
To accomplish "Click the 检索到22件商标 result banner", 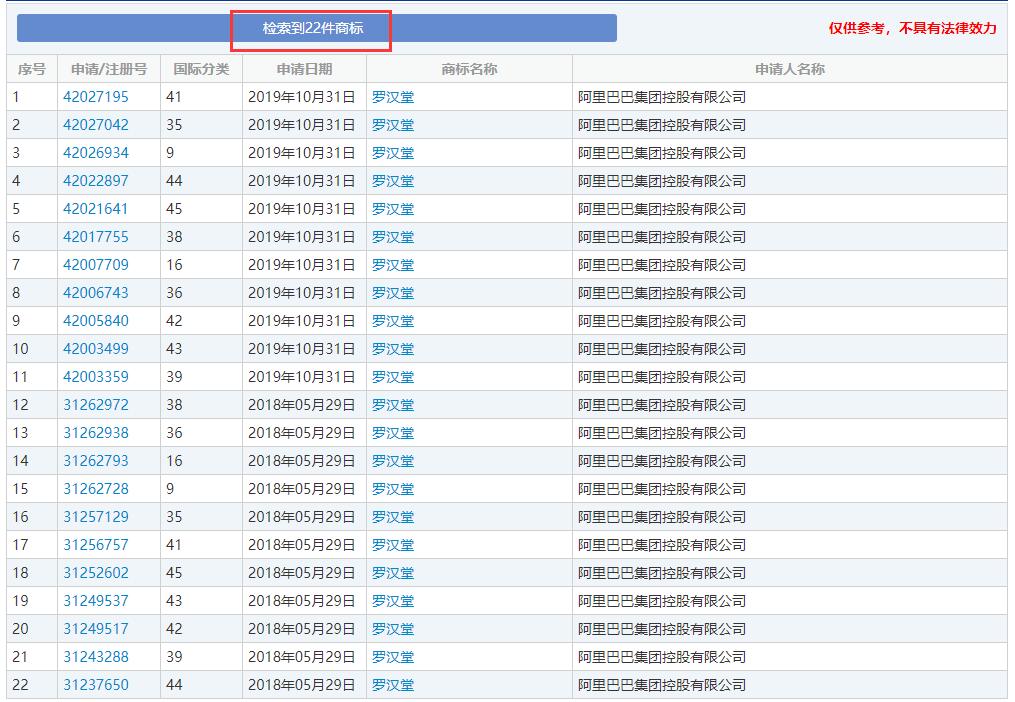I will [317, 28].
